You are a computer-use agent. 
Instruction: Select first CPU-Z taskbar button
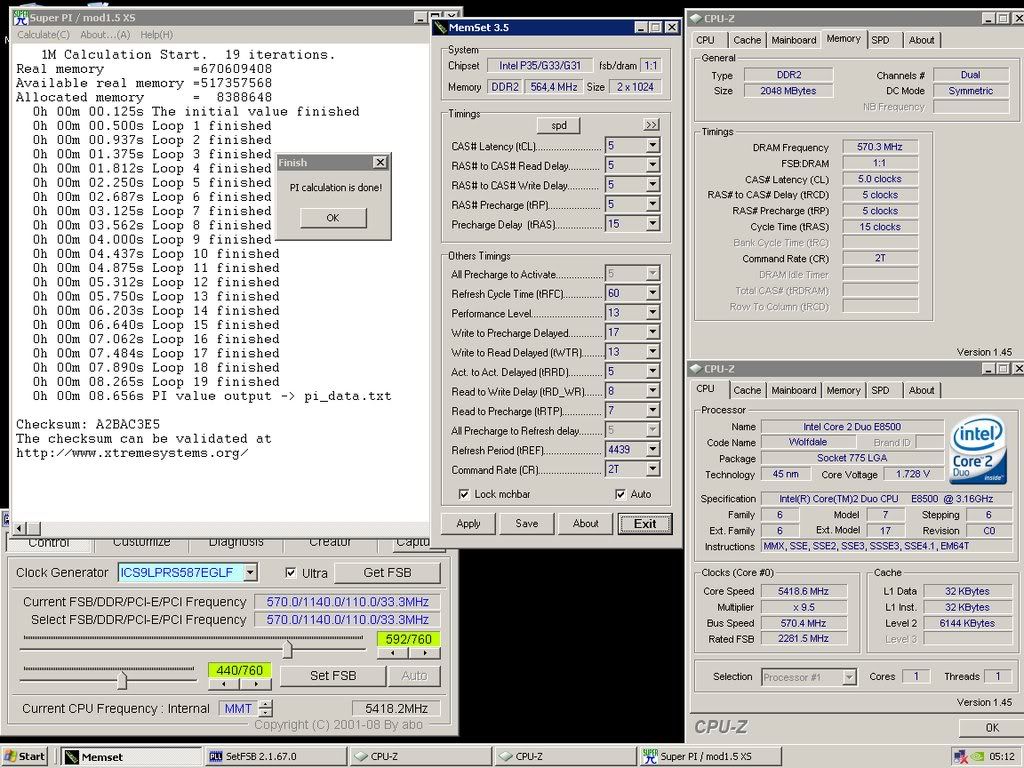(419, 756)
